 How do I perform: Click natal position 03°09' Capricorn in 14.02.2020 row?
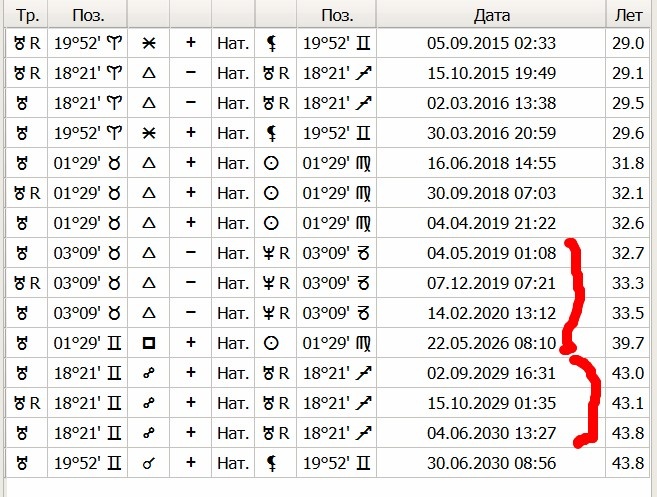pos(336,313)
